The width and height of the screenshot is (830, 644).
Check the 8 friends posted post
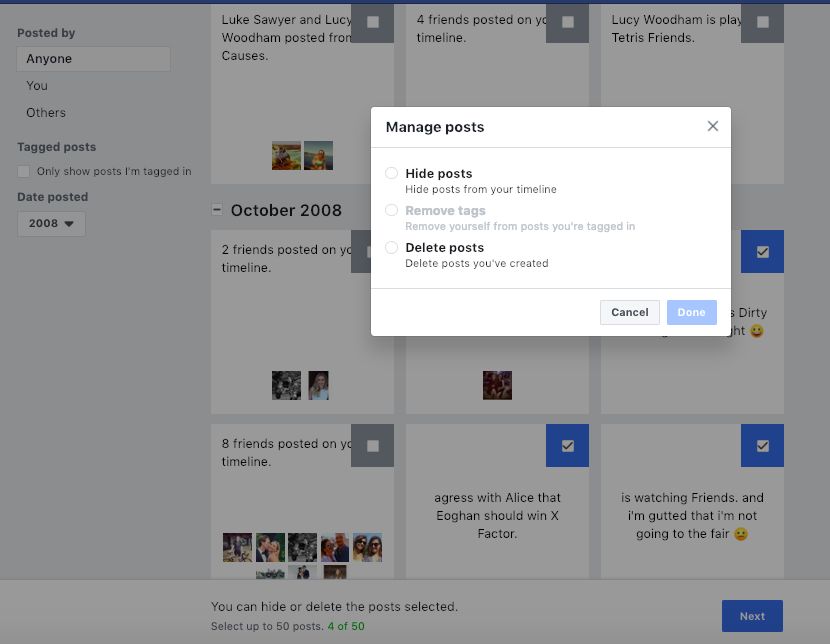coord(373,446)
